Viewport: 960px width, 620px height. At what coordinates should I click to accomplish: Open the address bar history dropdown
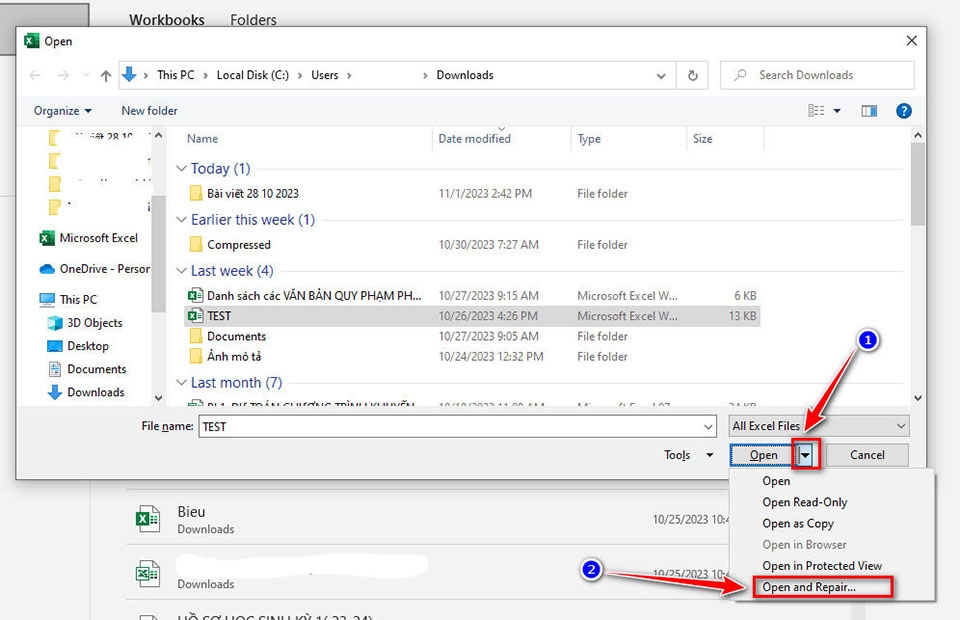click(661, 76)
